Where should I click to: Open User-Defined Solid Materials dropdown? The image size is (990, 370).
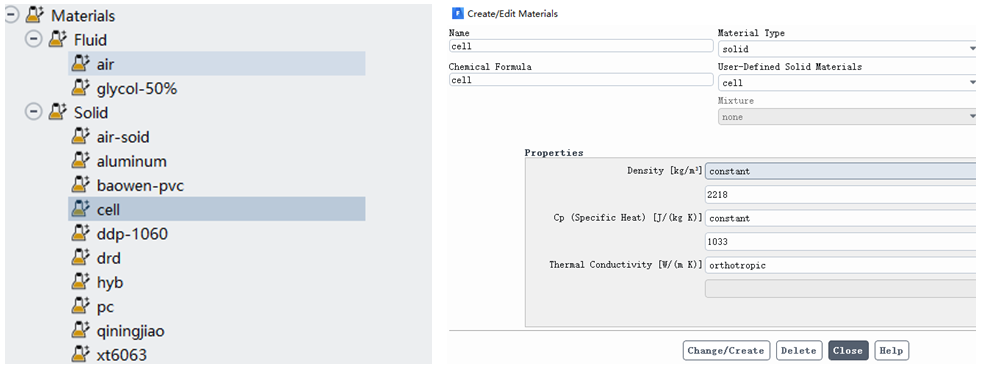click(847, 83)
